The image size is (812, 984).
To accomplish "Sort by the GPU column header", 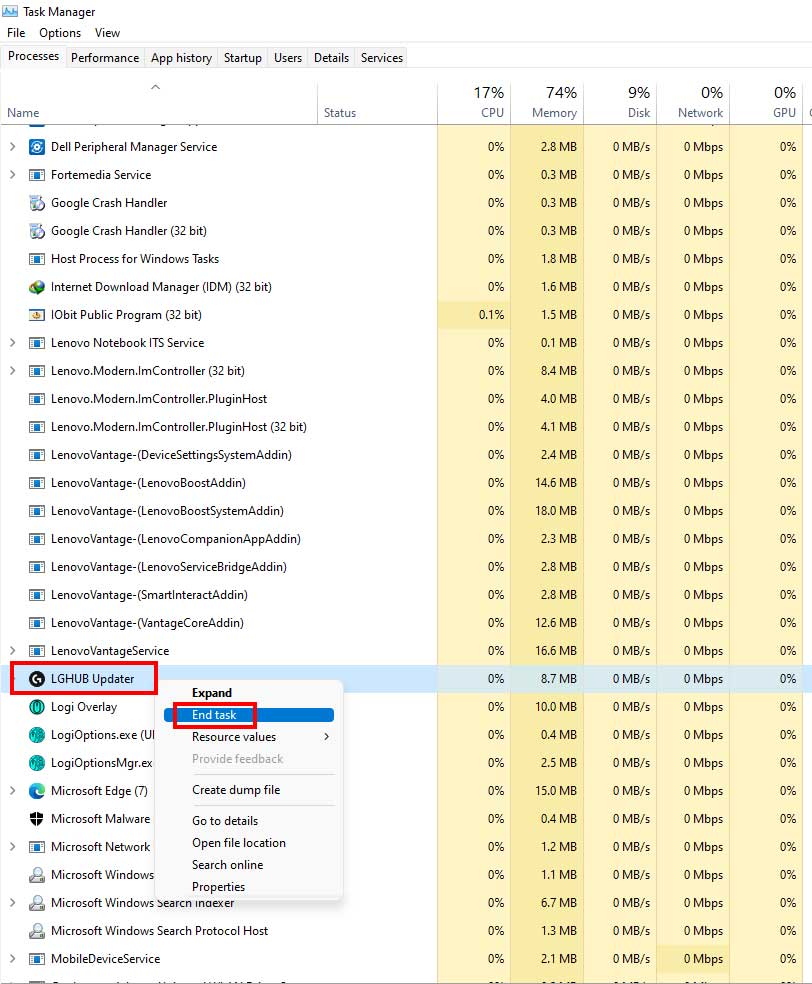I will (766, 102).
